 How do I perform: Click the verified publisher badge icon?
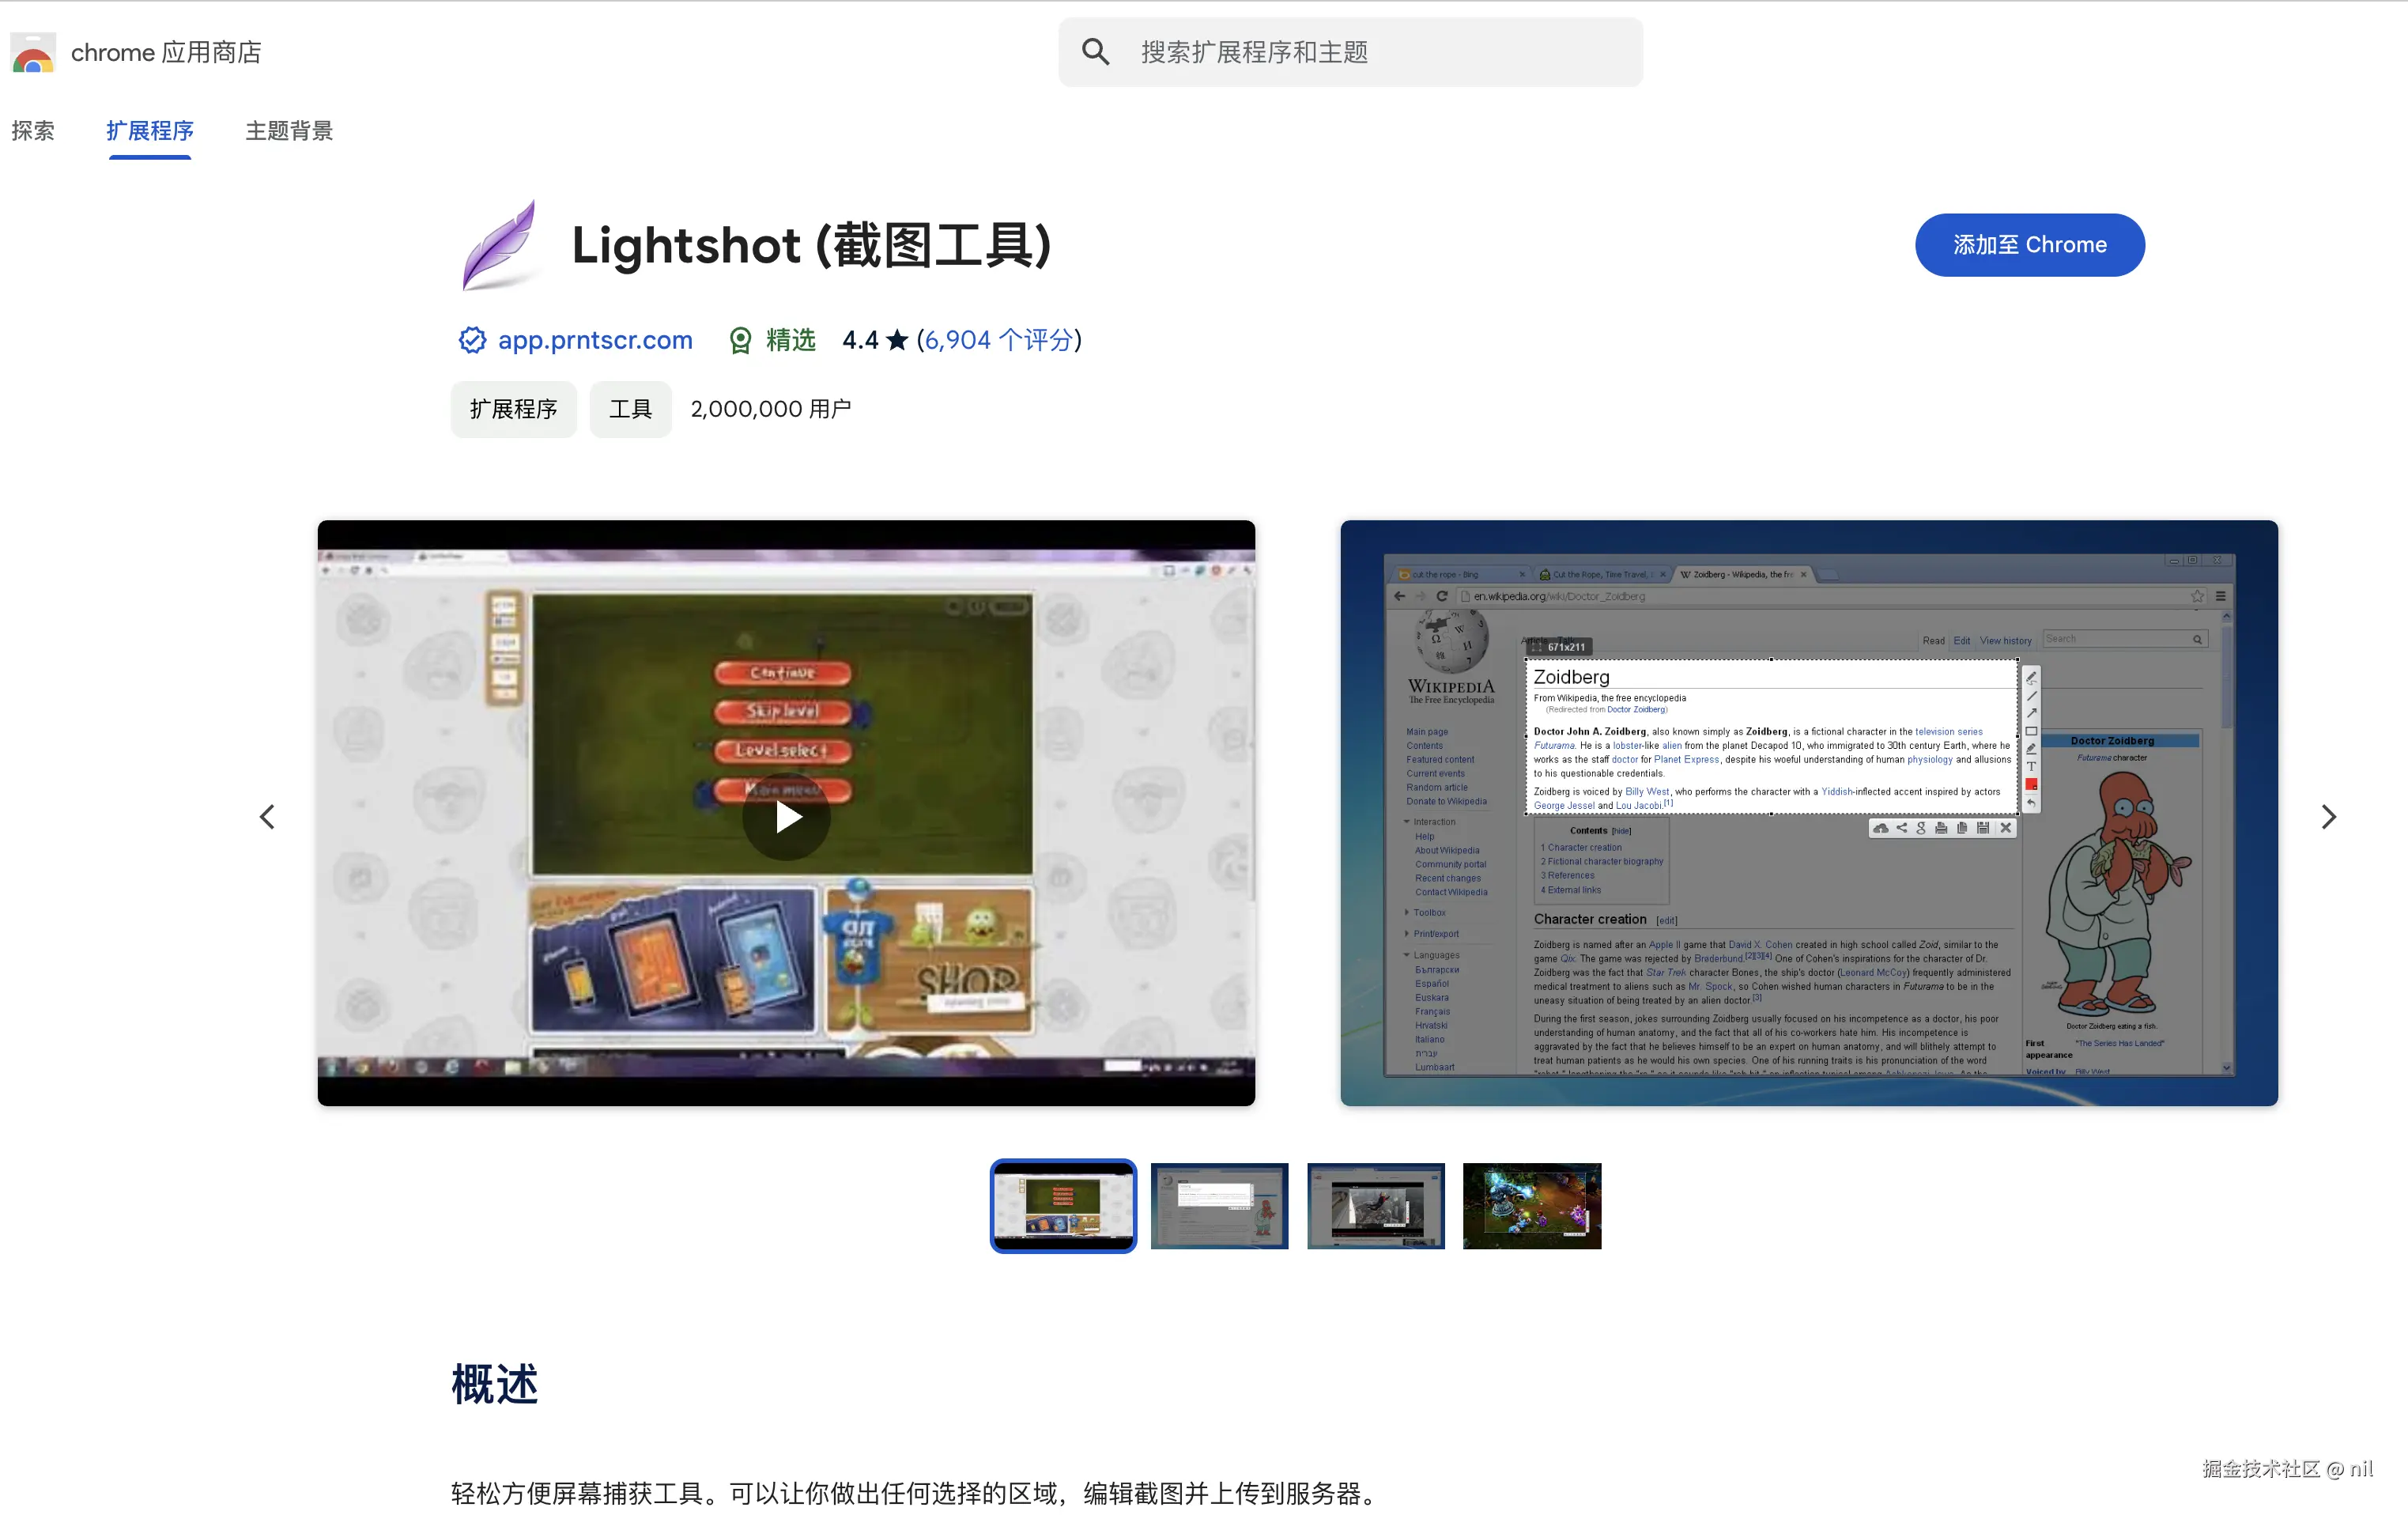click(472, 340)
